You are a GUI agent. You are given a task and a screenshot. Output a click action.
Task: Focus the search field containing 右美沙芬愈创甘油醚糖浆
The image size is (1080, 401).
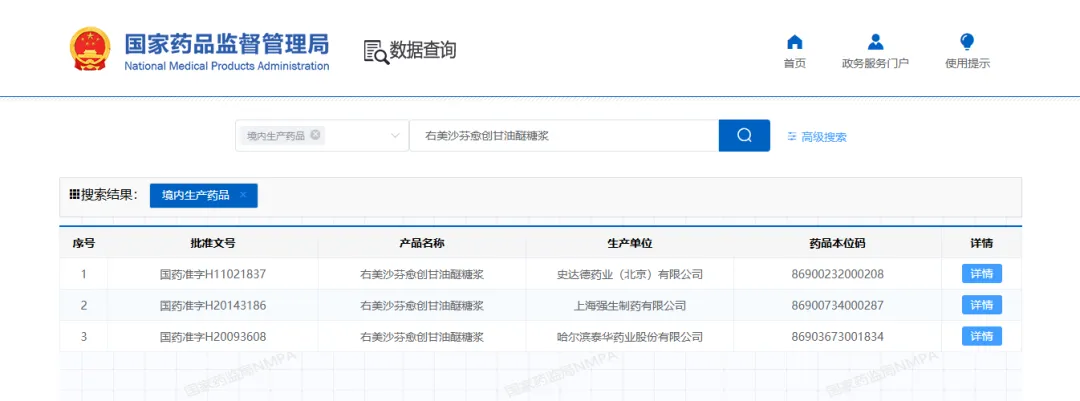click(x=564, y=136)
